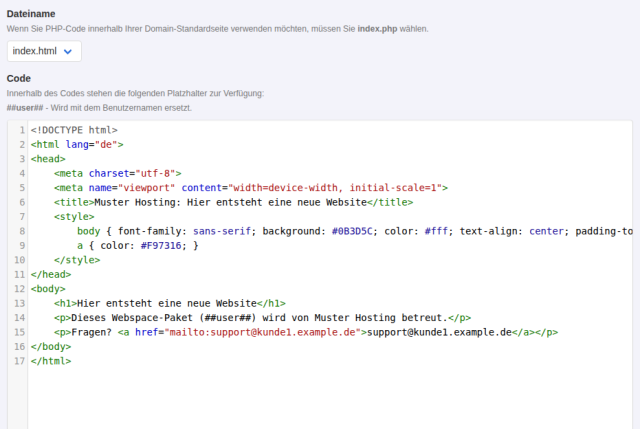Image resolution: width=640 pixels, height=429 pixels.
Task: Click the opening <head> tag line
Action: [x=48, y=159]
